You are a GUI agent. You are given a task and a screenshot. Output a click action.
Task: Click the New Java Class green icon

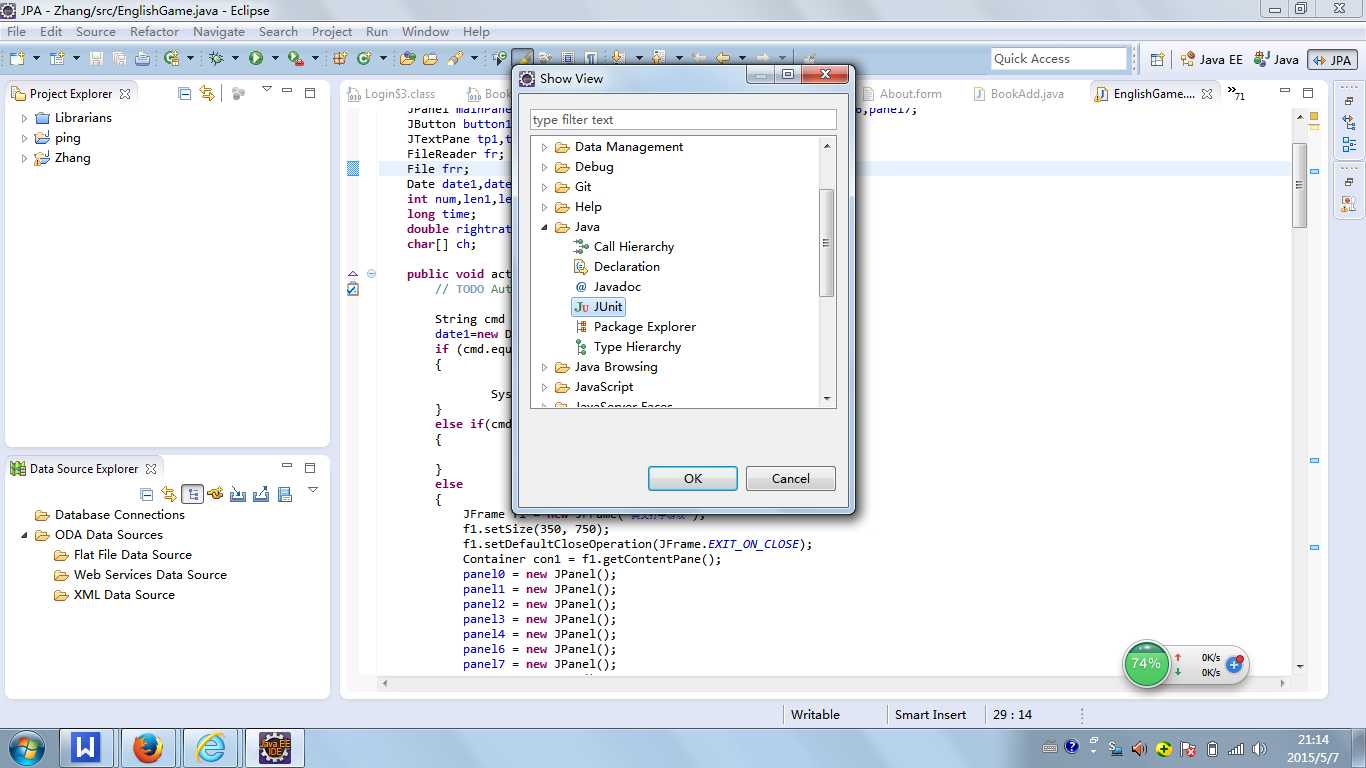tap(363, 59)
